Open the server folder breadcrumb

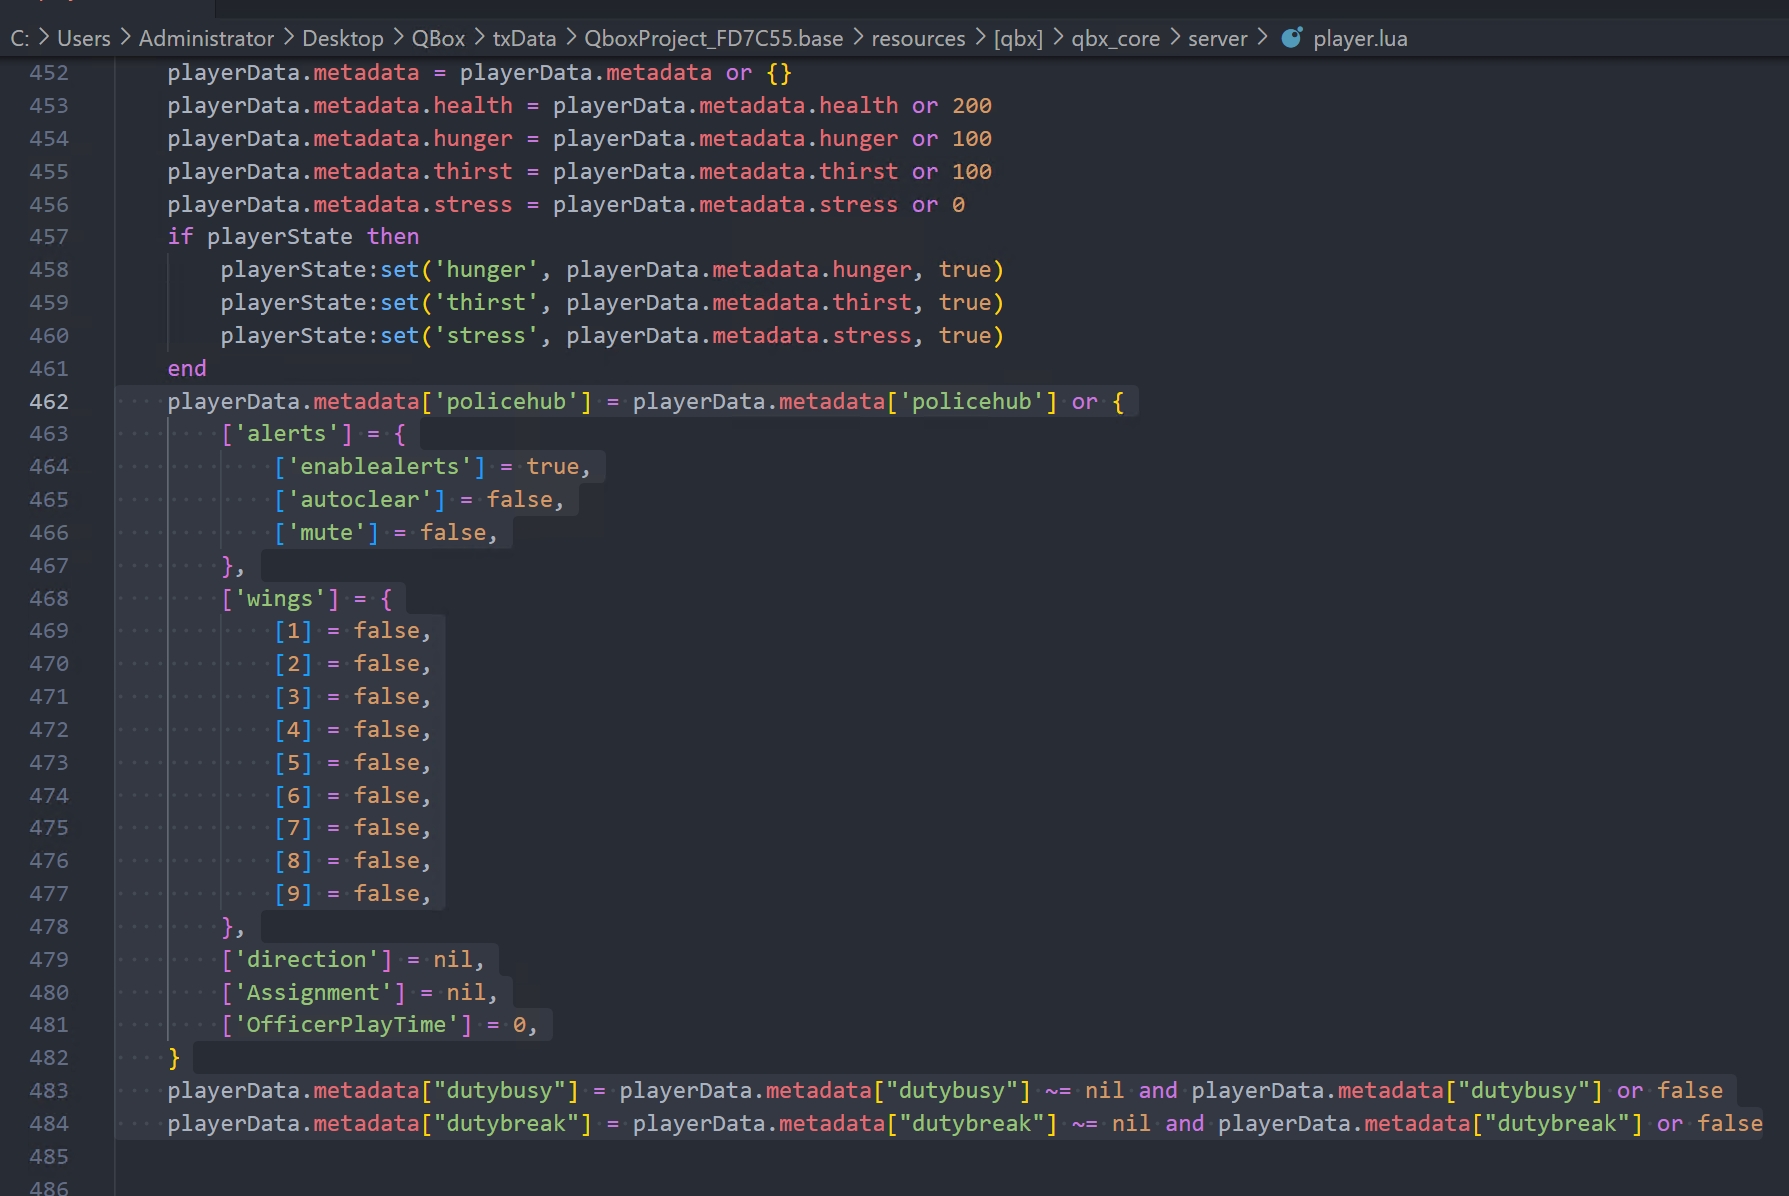coord(1217,39)
